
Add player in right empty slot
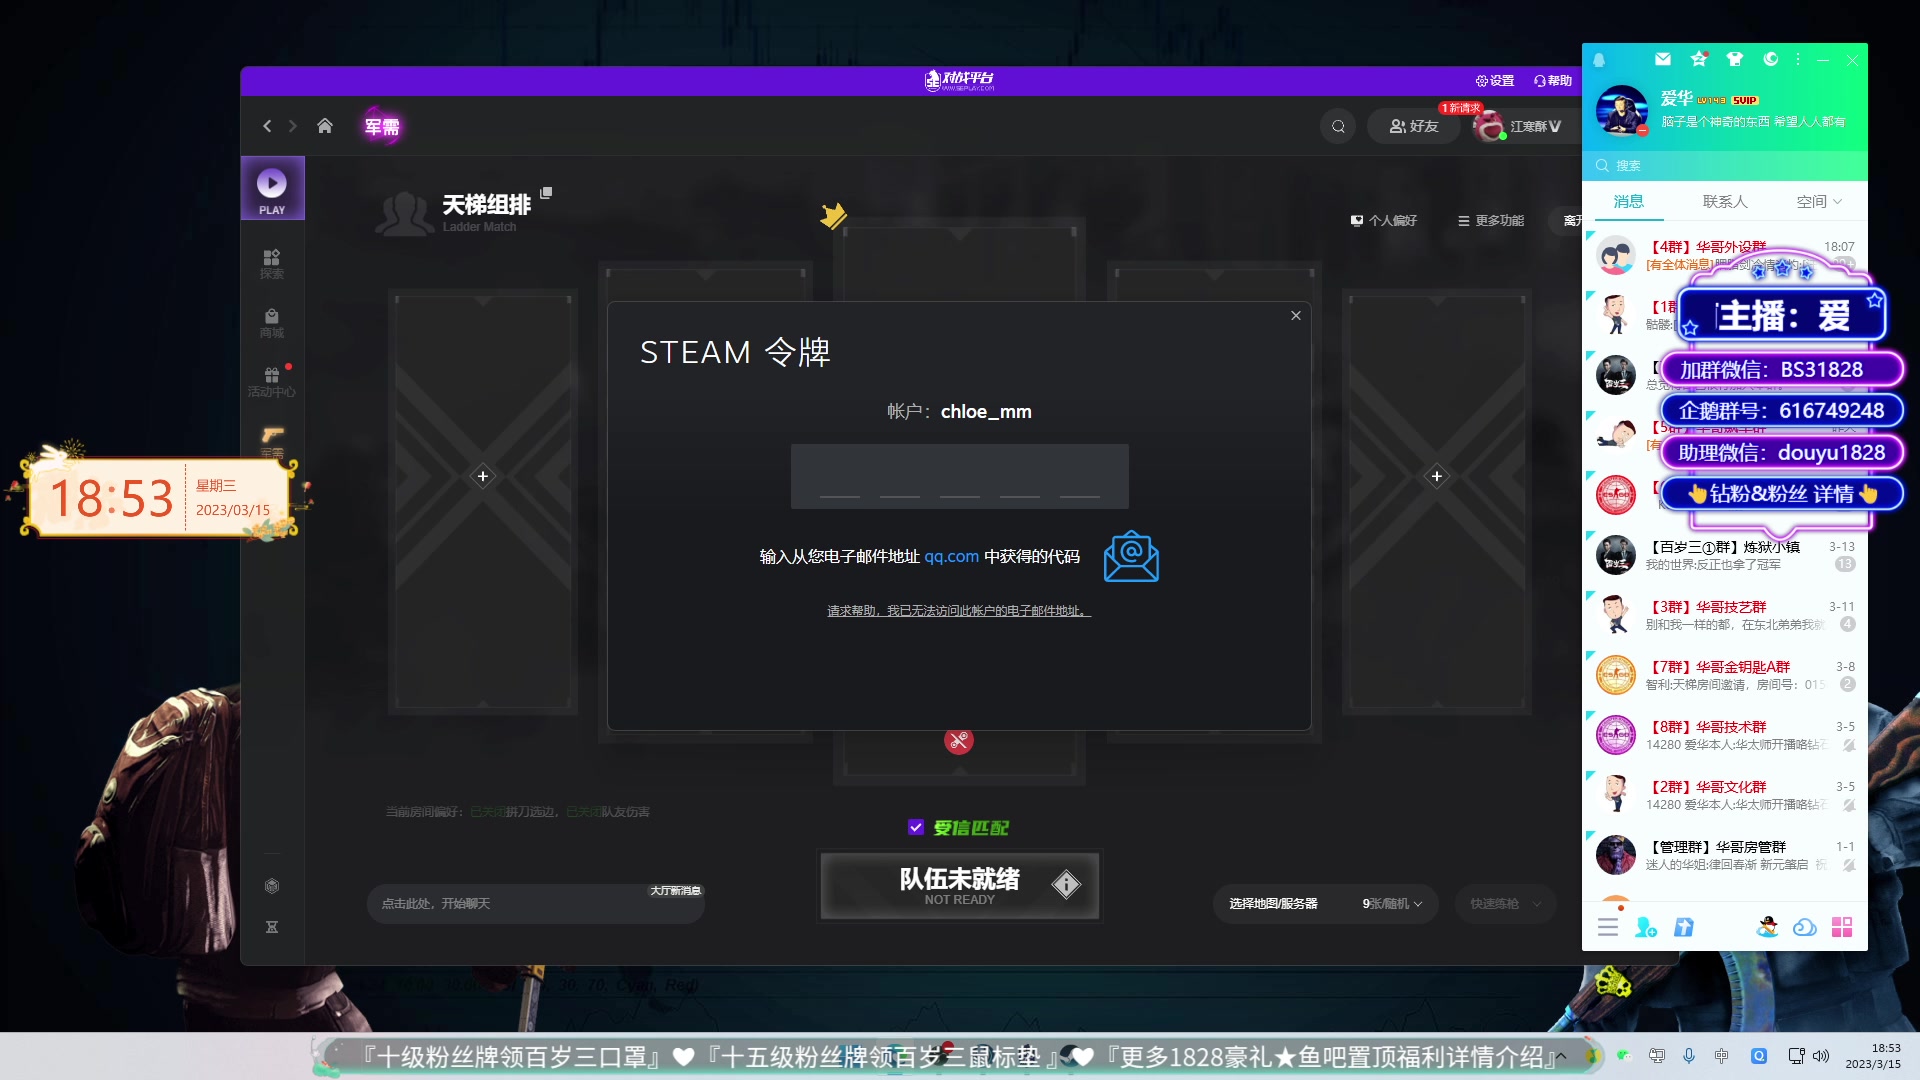click(1437, 476)
